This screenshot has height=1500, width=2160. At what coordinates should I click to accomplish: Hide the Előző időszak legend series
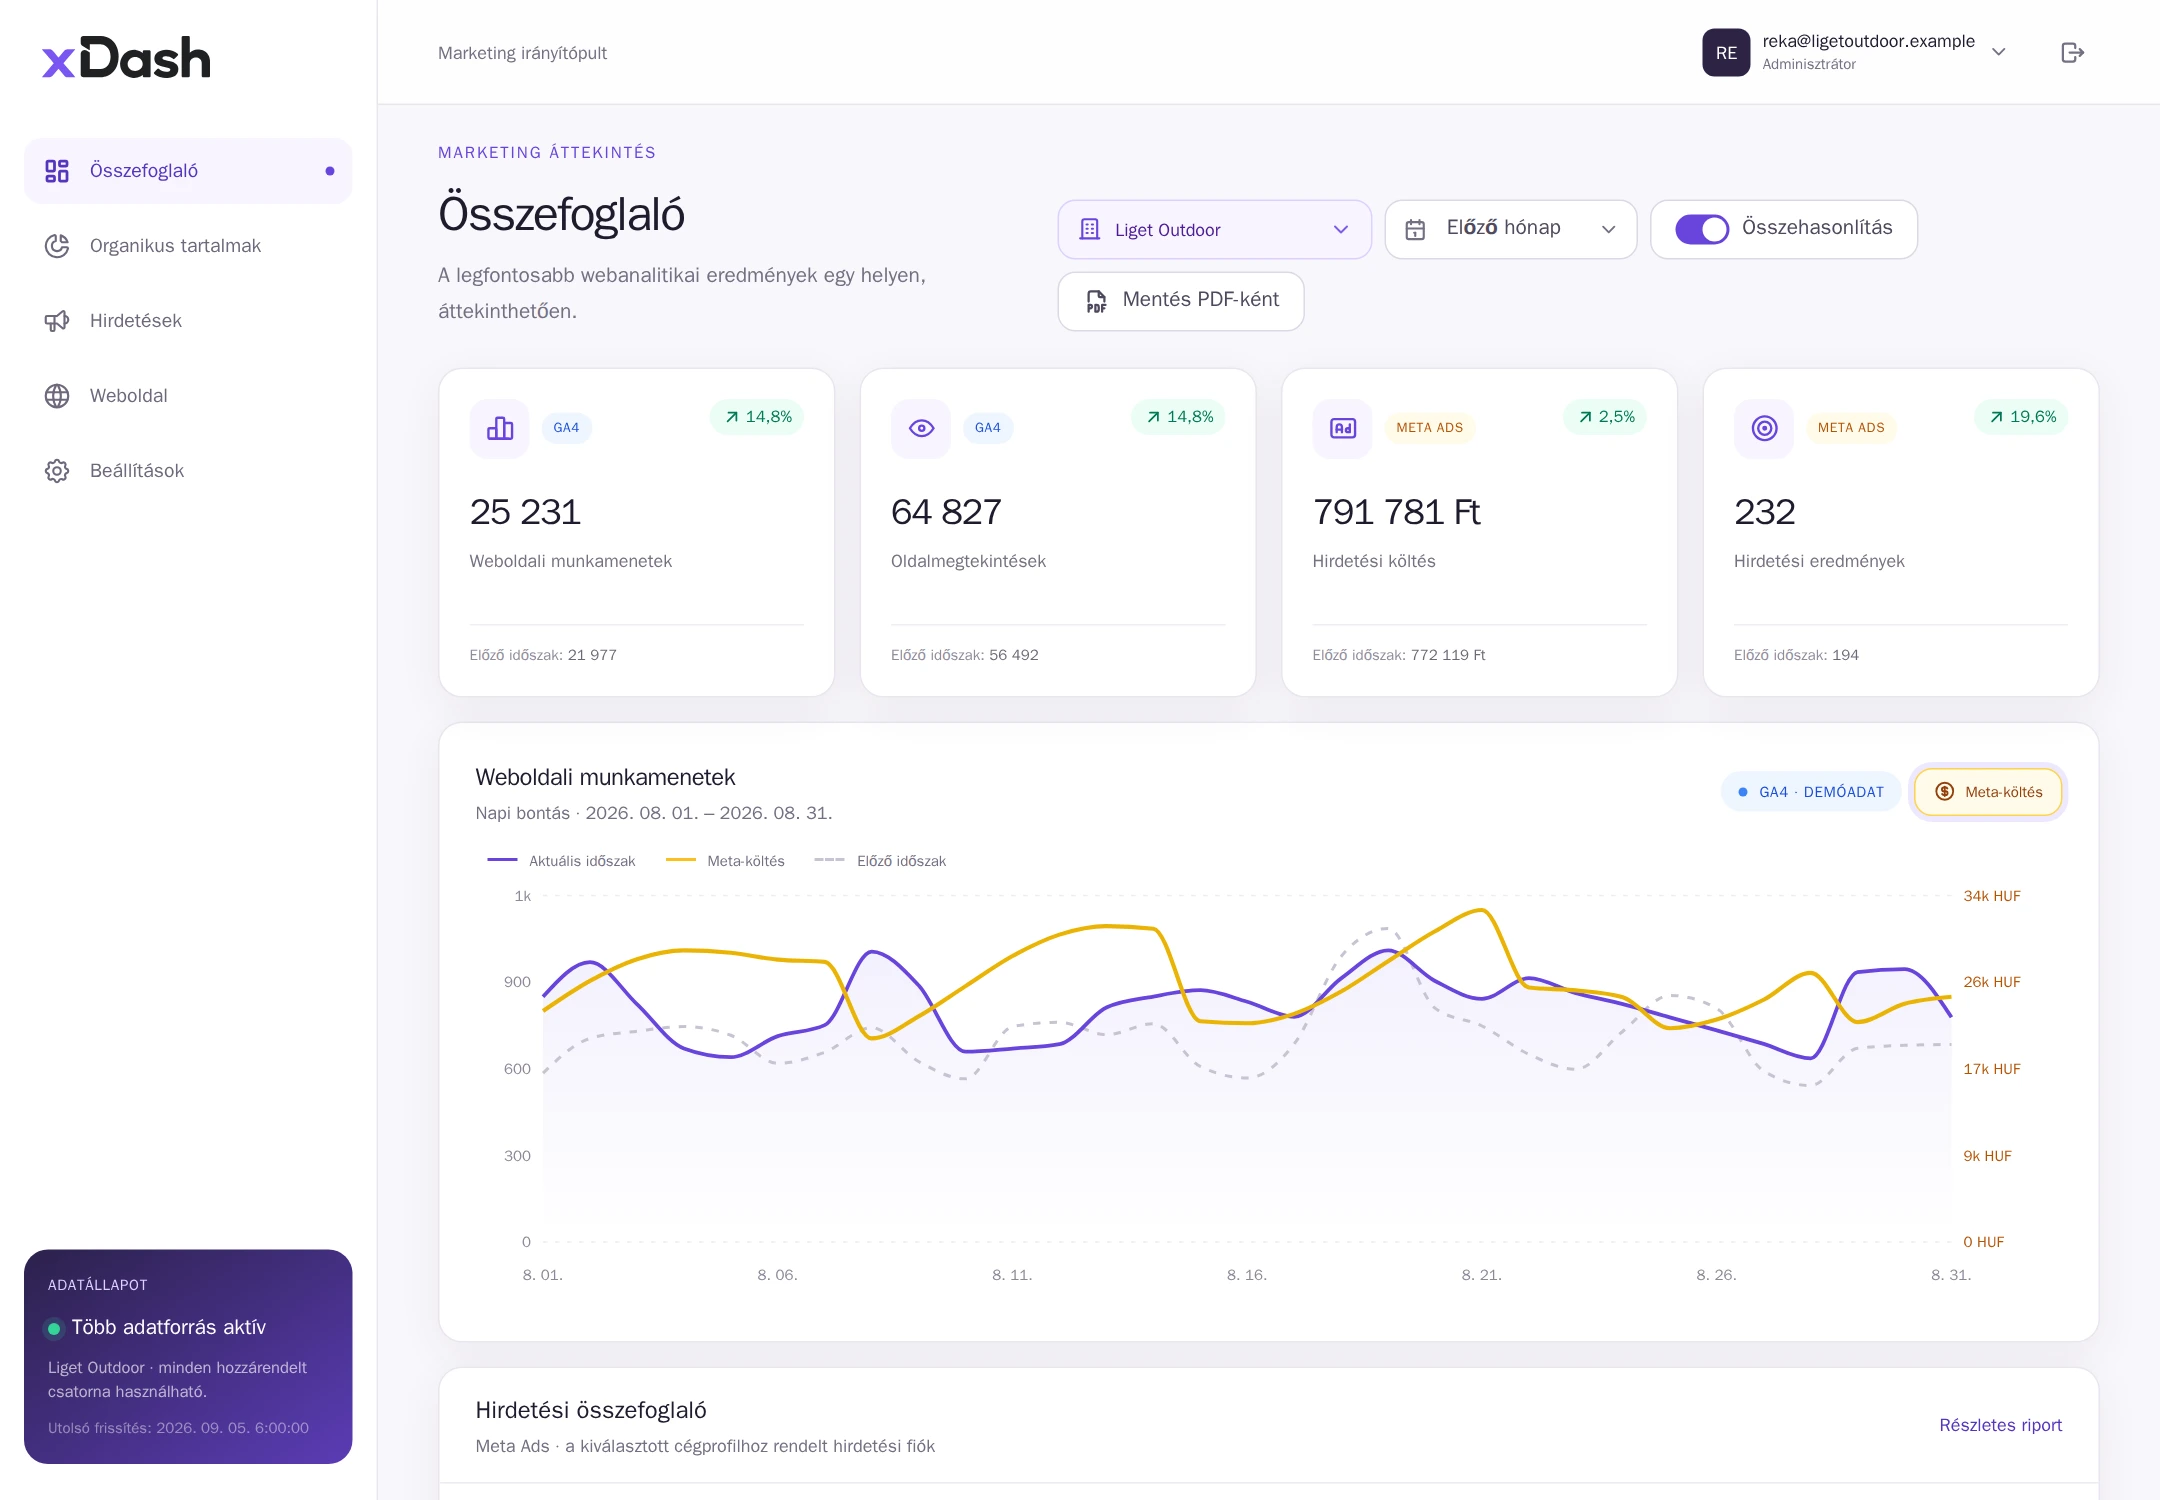click(x=880, y=861)
